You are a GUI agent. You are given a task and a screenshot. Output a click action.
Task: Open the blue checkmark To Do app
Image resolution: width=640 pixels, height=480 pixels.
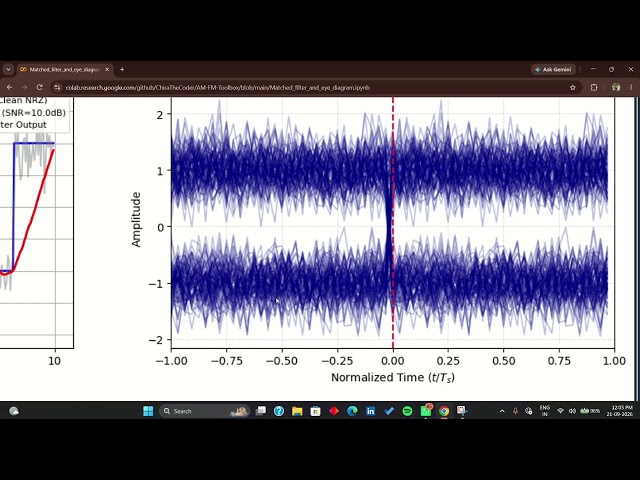click(389, 411)
